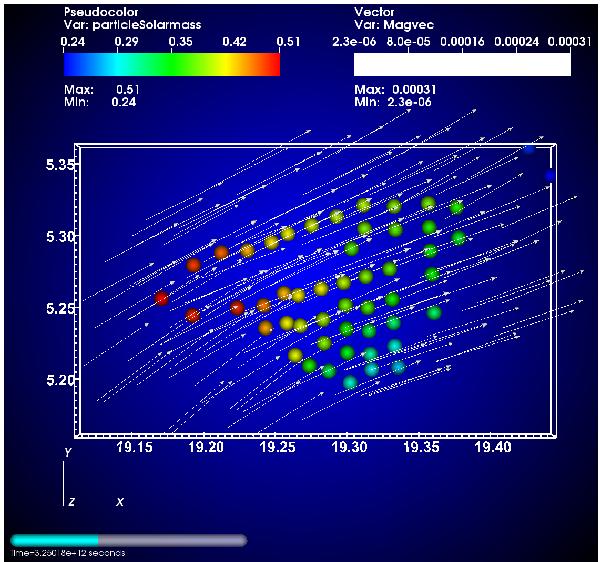Viewport: 600px width, 562px height.
Task: Click the white Vector Magvec color bar
Action: 462,63
